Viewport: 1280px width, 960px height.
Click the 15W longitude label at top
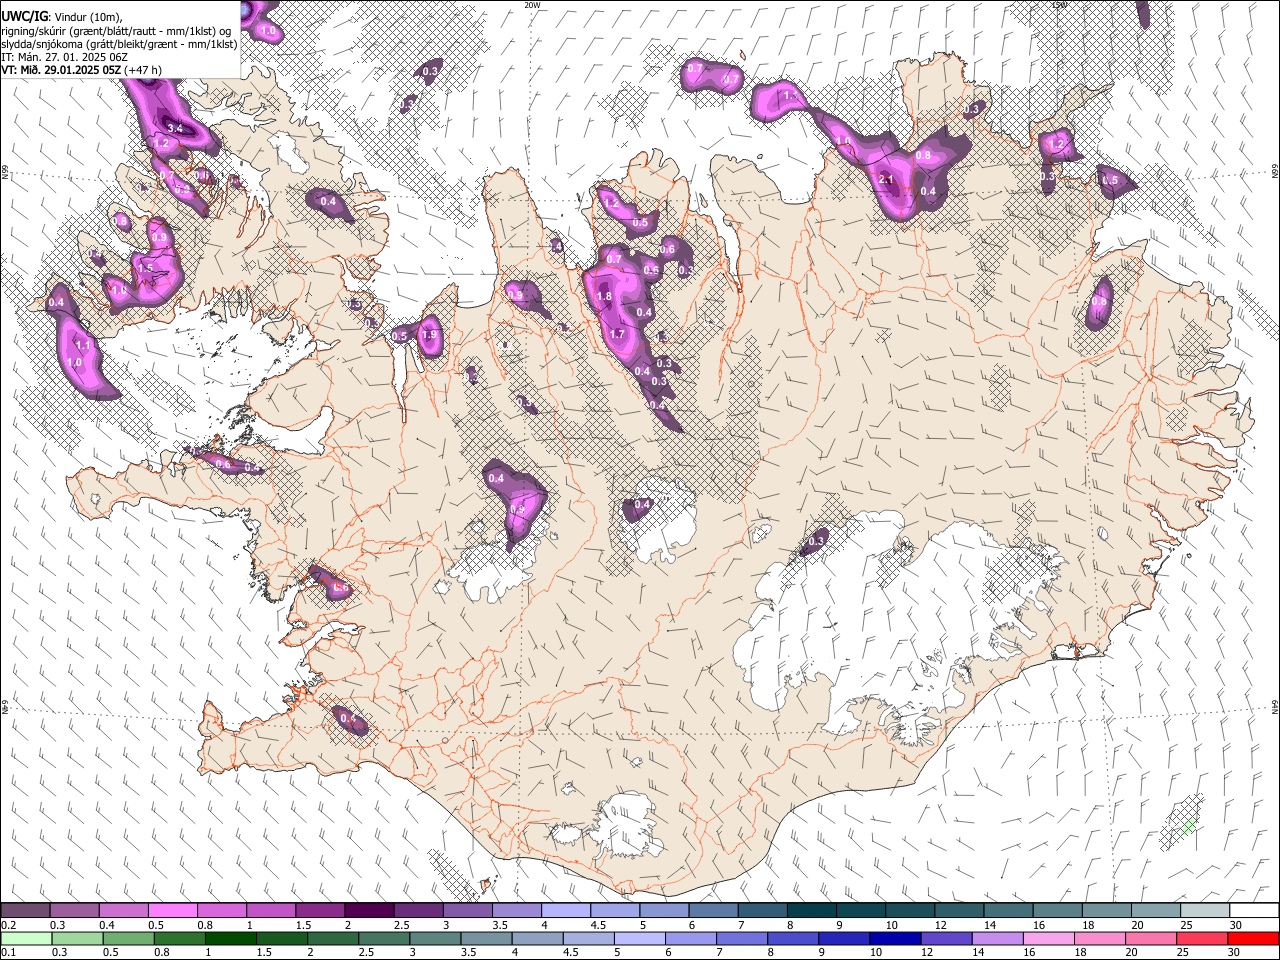[1059, 5]
